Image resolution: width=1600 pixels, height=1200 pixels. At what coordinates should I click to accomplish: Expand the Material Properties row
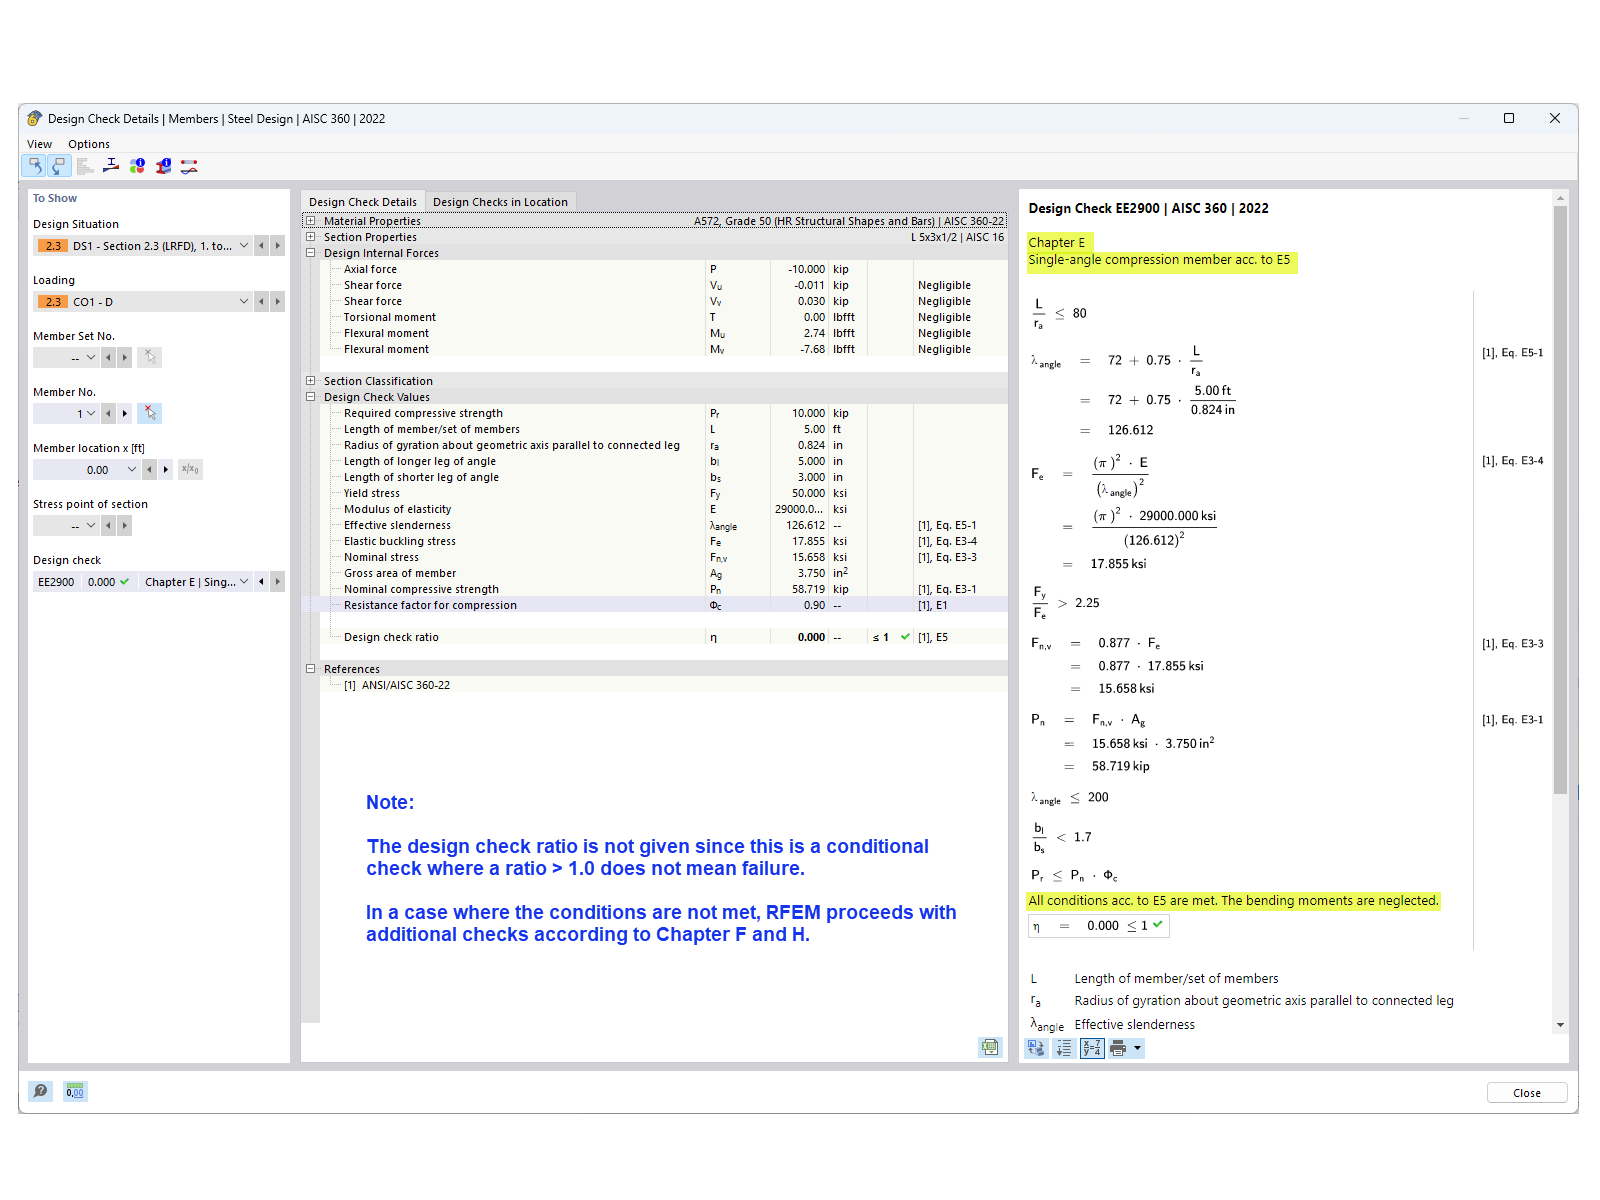coord(311,221)
